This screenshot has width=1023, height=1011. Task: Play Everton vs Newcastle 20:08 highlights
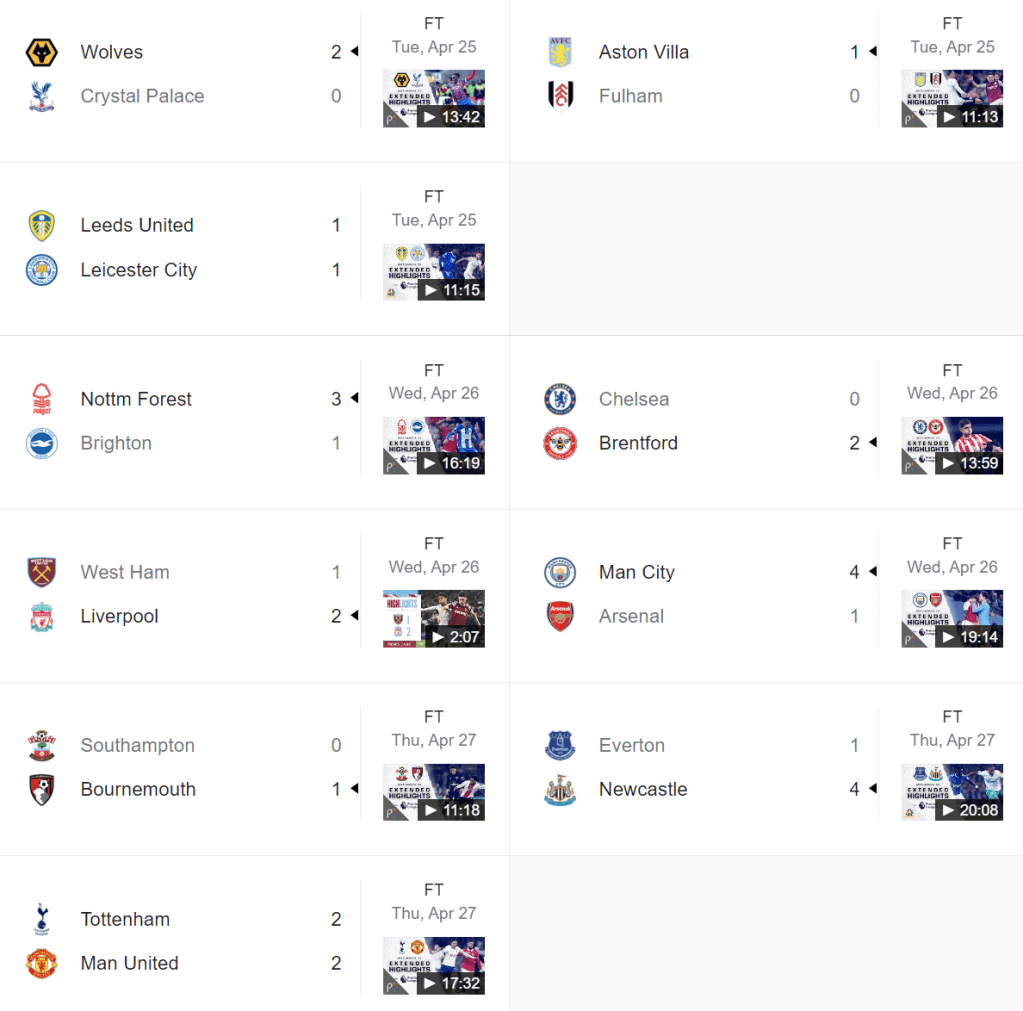(952, 792)
